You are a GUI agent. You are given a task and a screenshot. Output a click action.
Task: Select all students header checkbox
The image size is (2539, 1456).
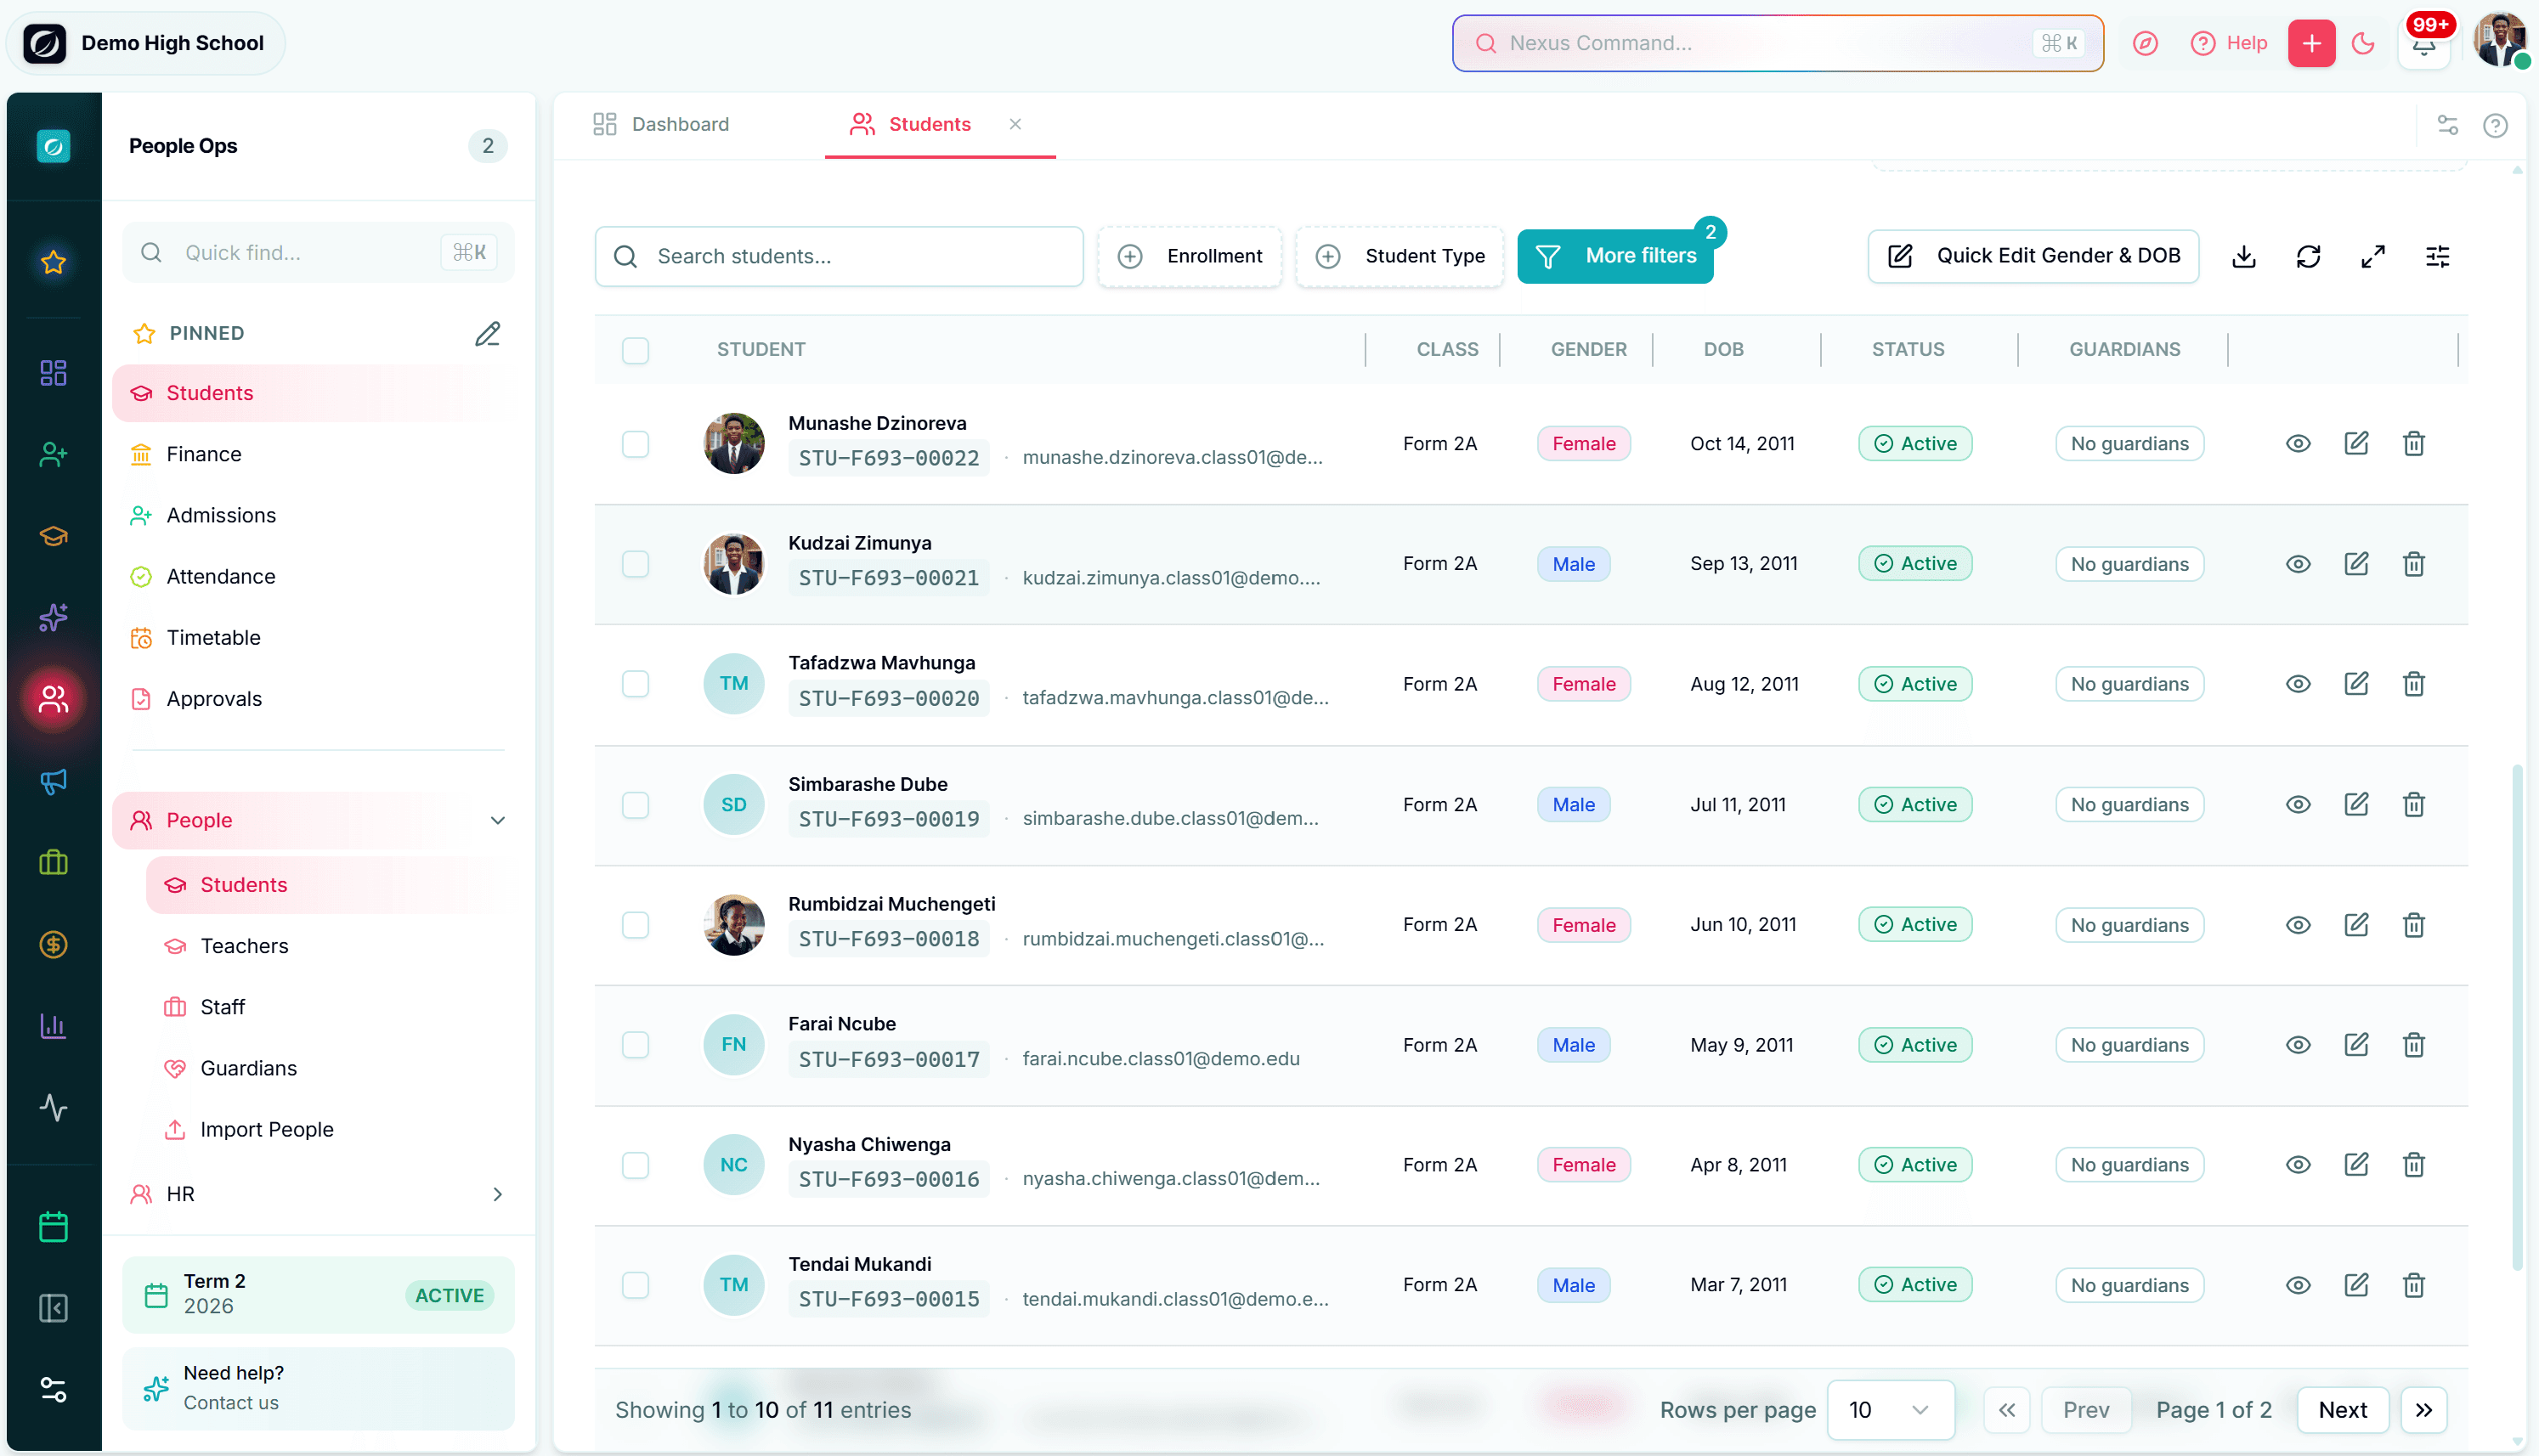[x=635, y=350]
